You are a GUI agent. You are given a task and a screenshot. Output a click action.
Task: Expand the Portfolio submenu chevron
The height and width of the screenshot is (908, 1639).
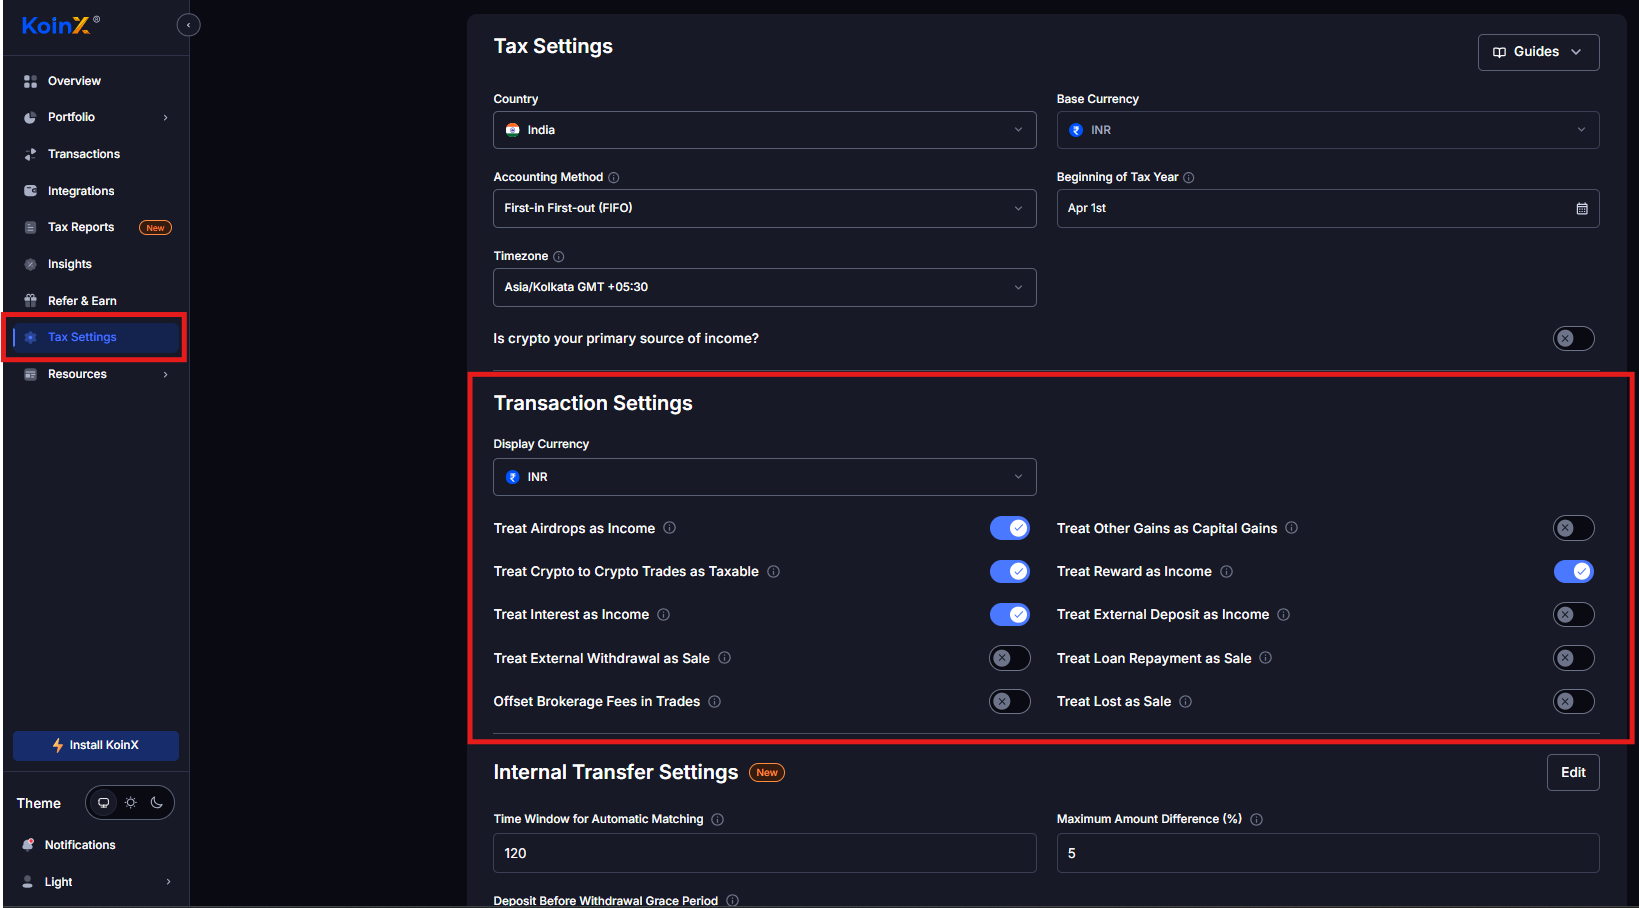[166, 118]
